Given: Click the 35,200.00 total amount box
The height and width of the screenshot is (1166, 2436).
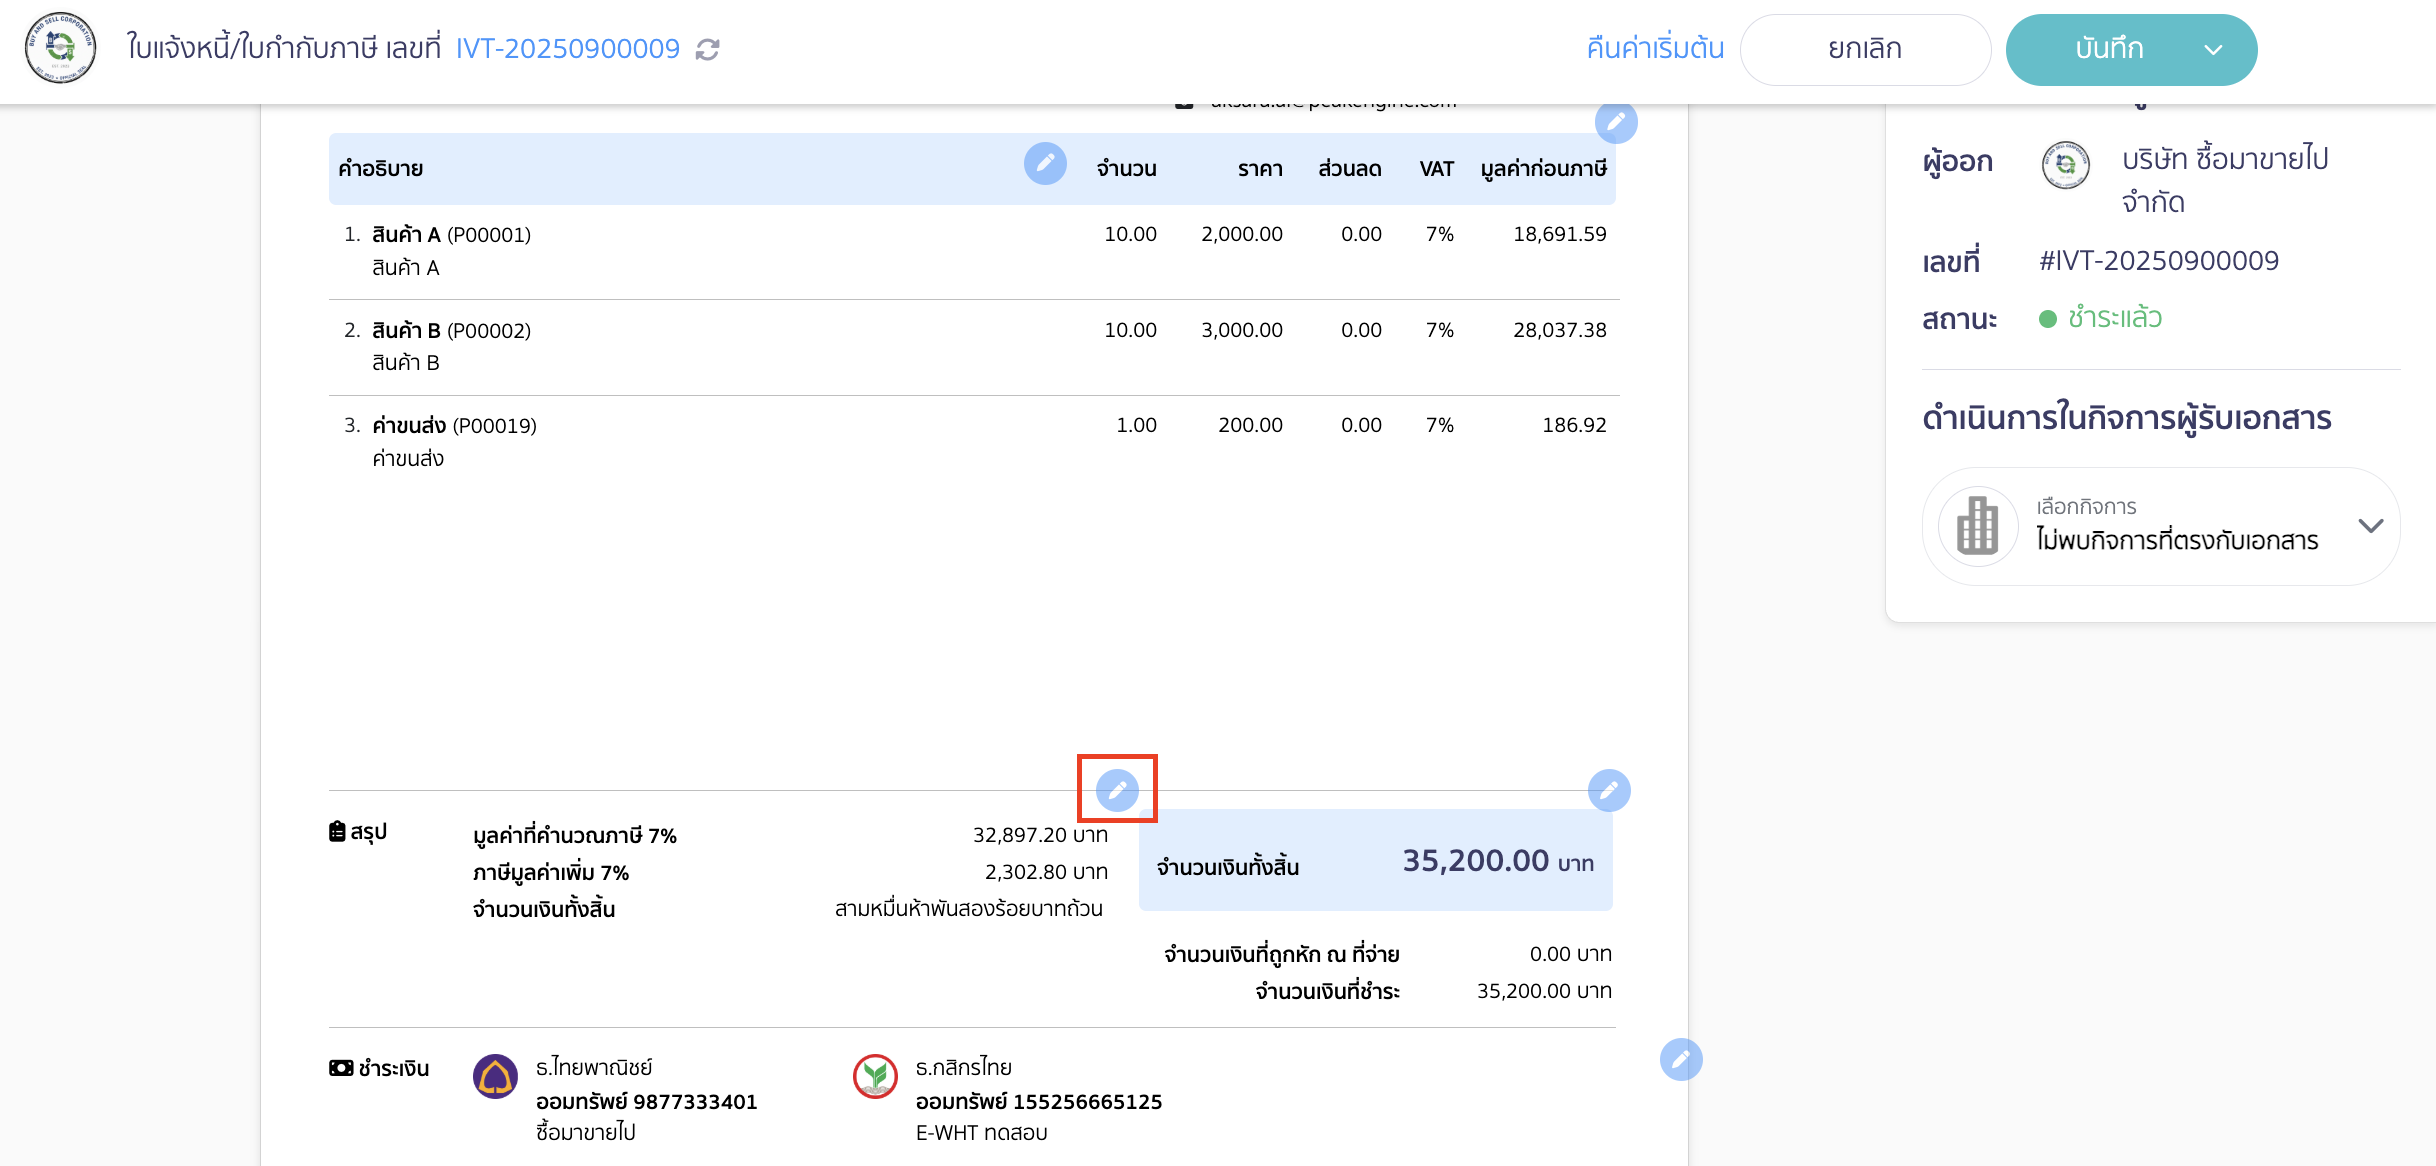Looking at the screenshot, I should (1375, 861).
